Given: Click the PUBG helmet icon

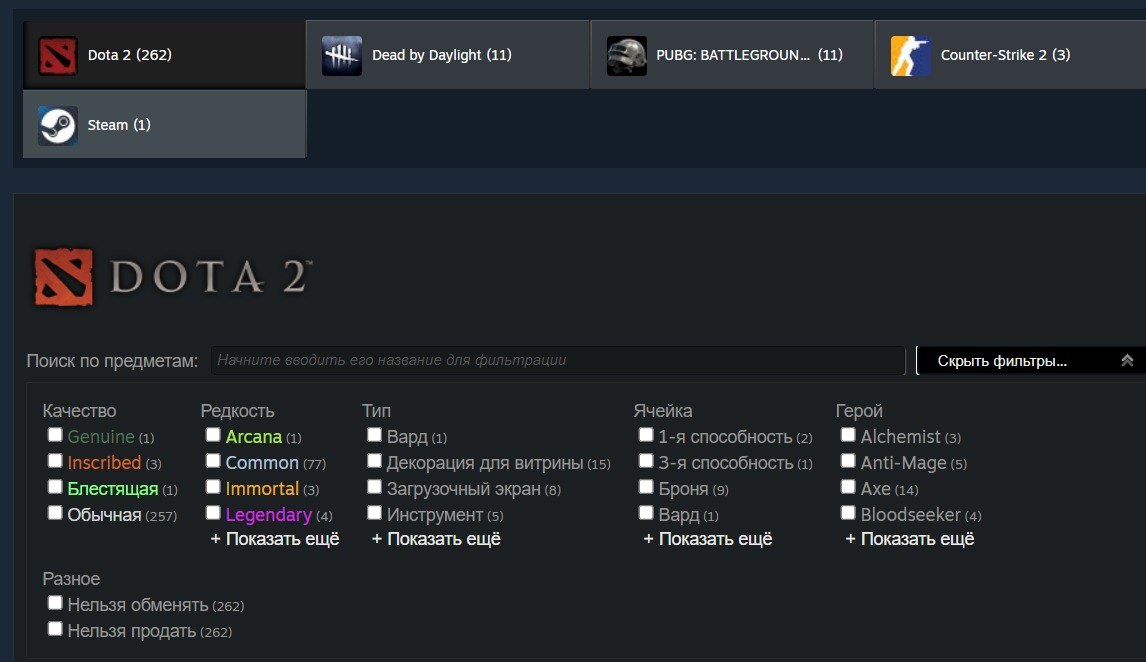Looking at the screenshot, I should 626,56.
